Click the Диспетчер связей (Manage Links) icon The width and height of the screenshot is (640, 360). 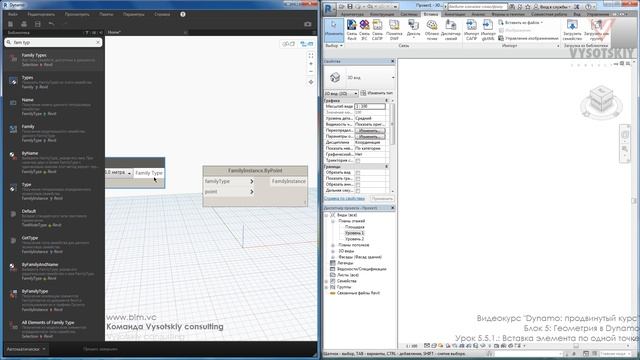[451, 30]
